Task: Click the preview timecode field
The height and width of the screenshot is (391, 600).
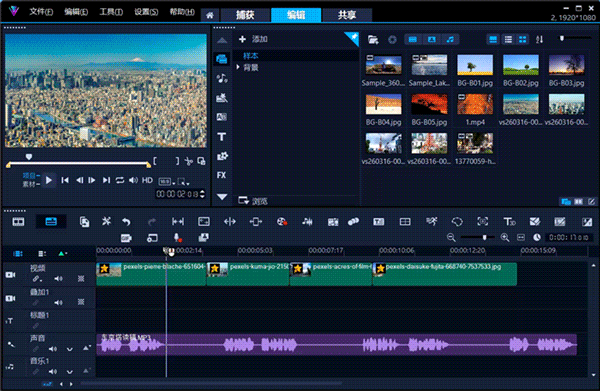Action: 177,194
